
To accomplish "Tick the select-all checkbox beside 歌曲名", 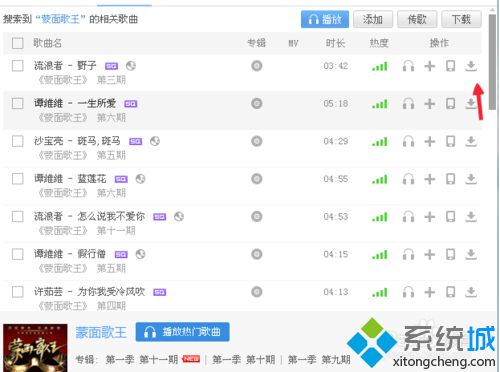I will coord(17,43).
